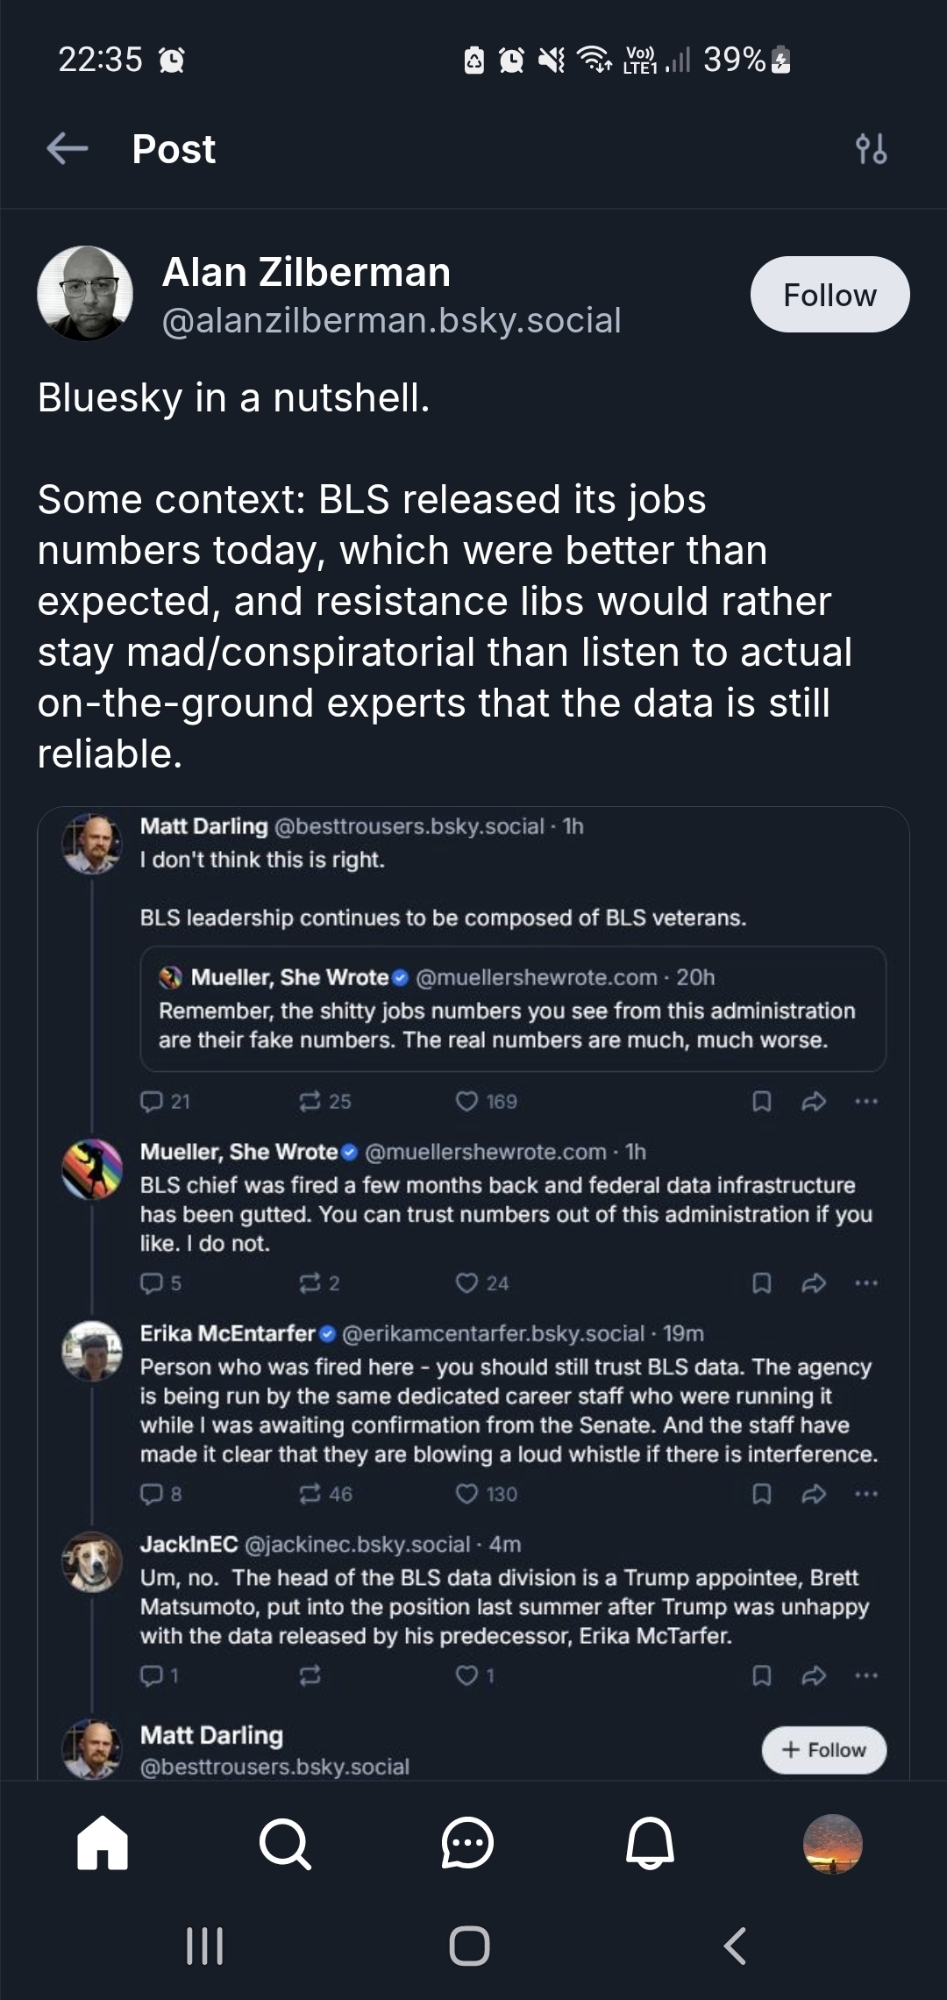
Task: Open more options on JackInEC's post
Action: point(866,1675)
